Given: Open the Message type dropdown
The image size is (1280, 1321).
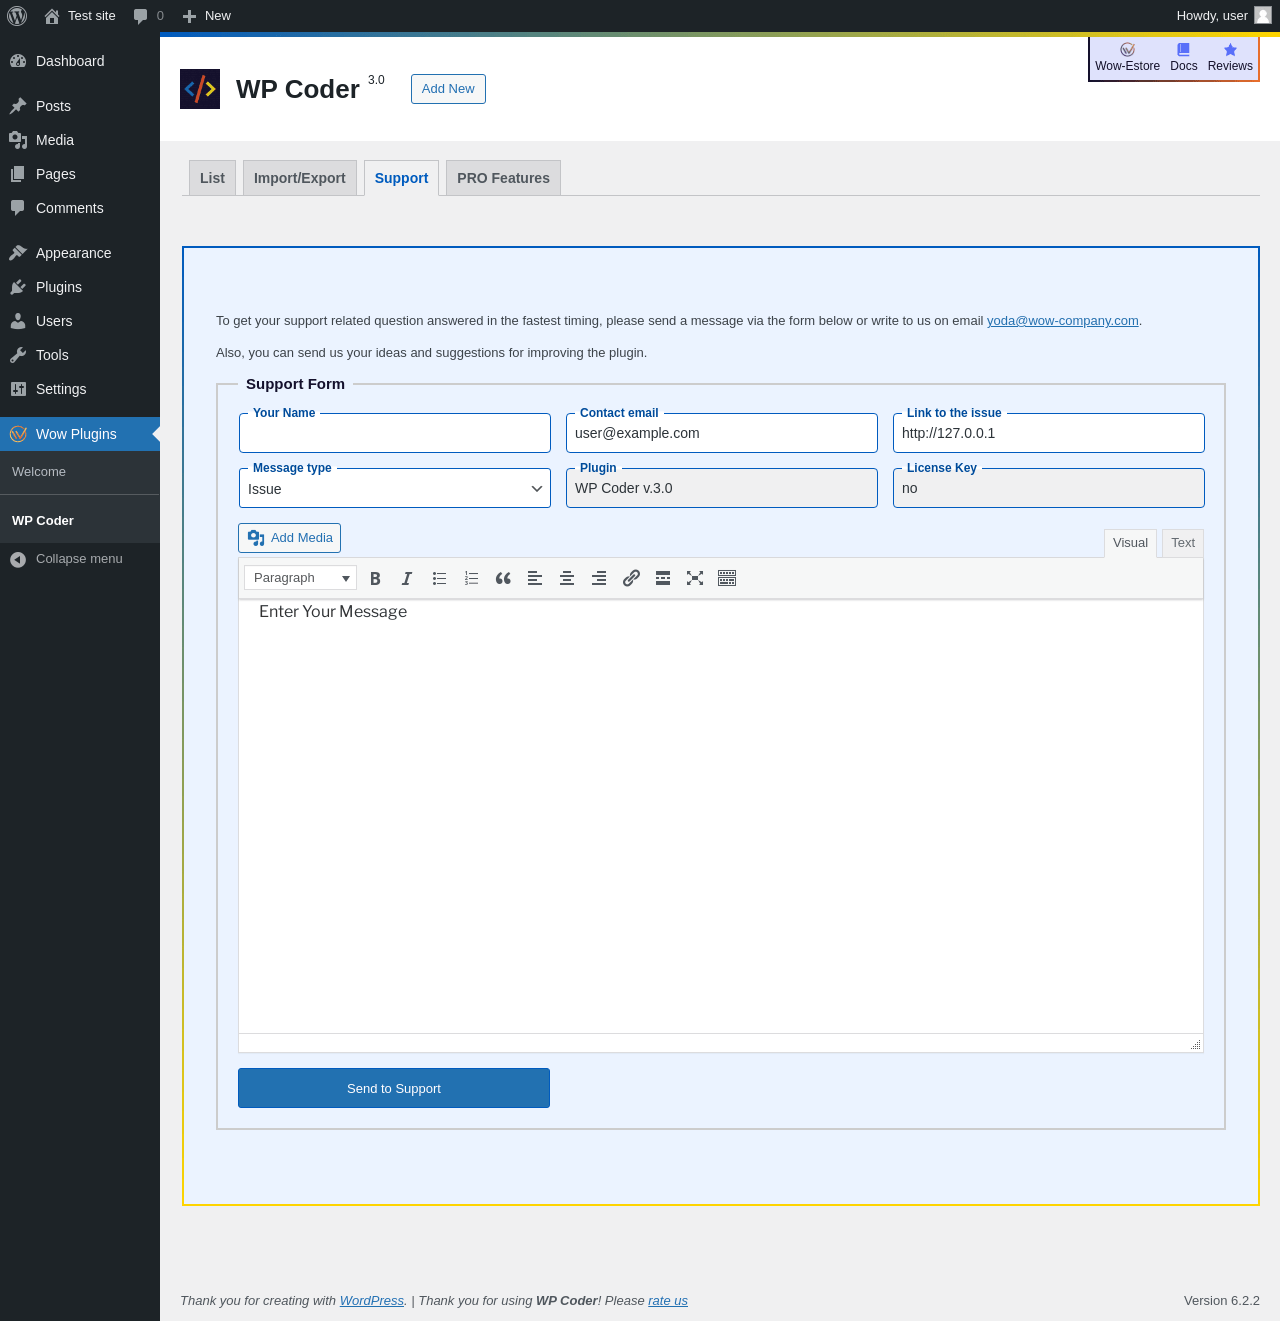Looking at the screenshot, I should 395,488.
